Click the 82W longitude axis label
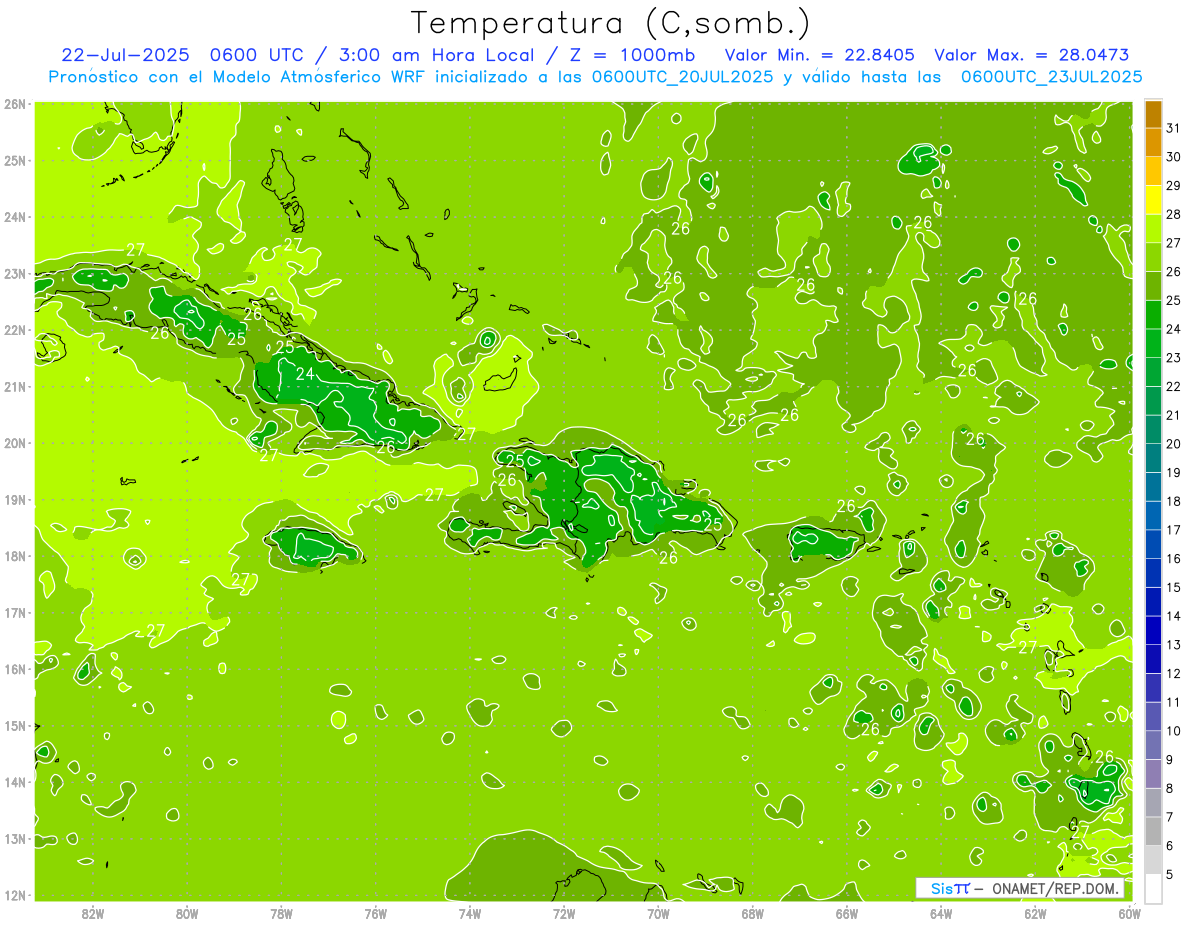The image size is (1200, 927). (92, 913)
